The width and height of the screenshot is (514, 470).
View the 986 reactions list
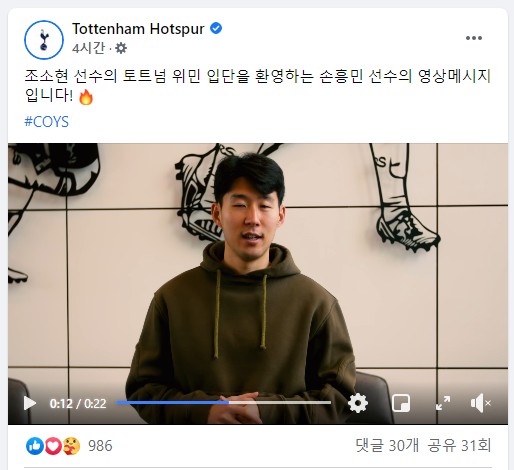click(x=100, y=446)
